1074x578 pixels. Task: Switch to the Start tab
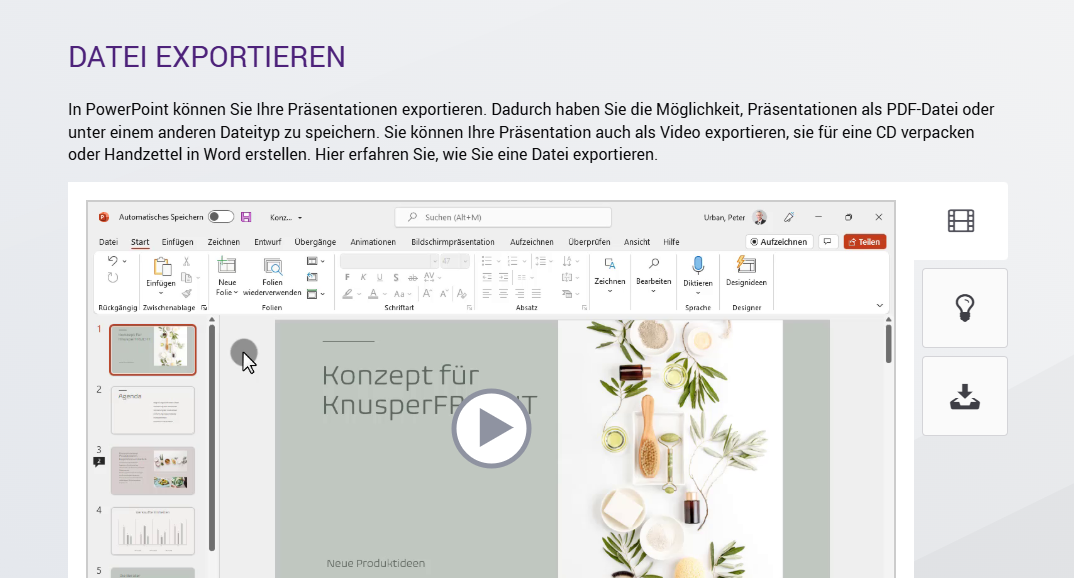tap(140, 242)
